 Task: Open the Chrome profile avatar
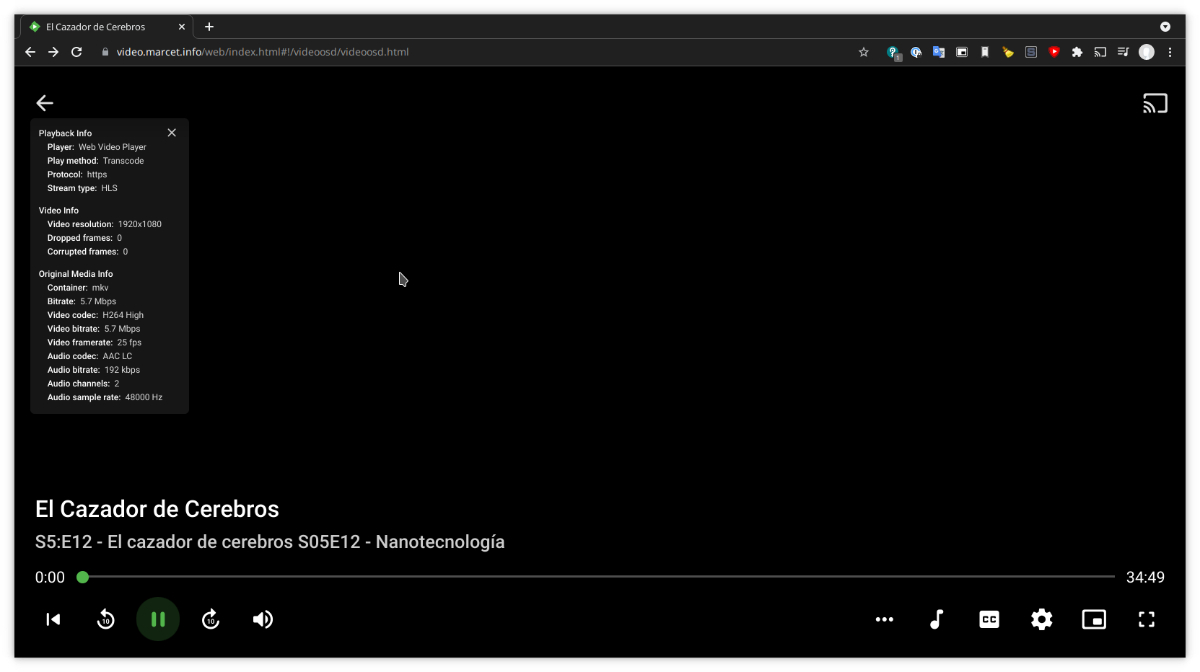(1146, 52)
